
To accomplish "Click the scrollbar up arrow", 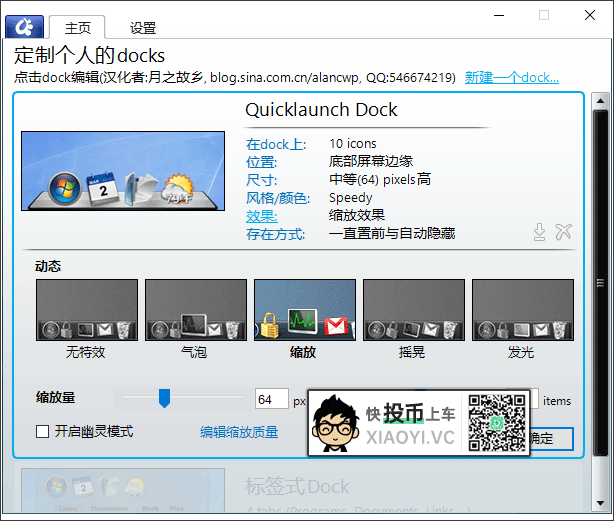I will click(x=600, y=101).
